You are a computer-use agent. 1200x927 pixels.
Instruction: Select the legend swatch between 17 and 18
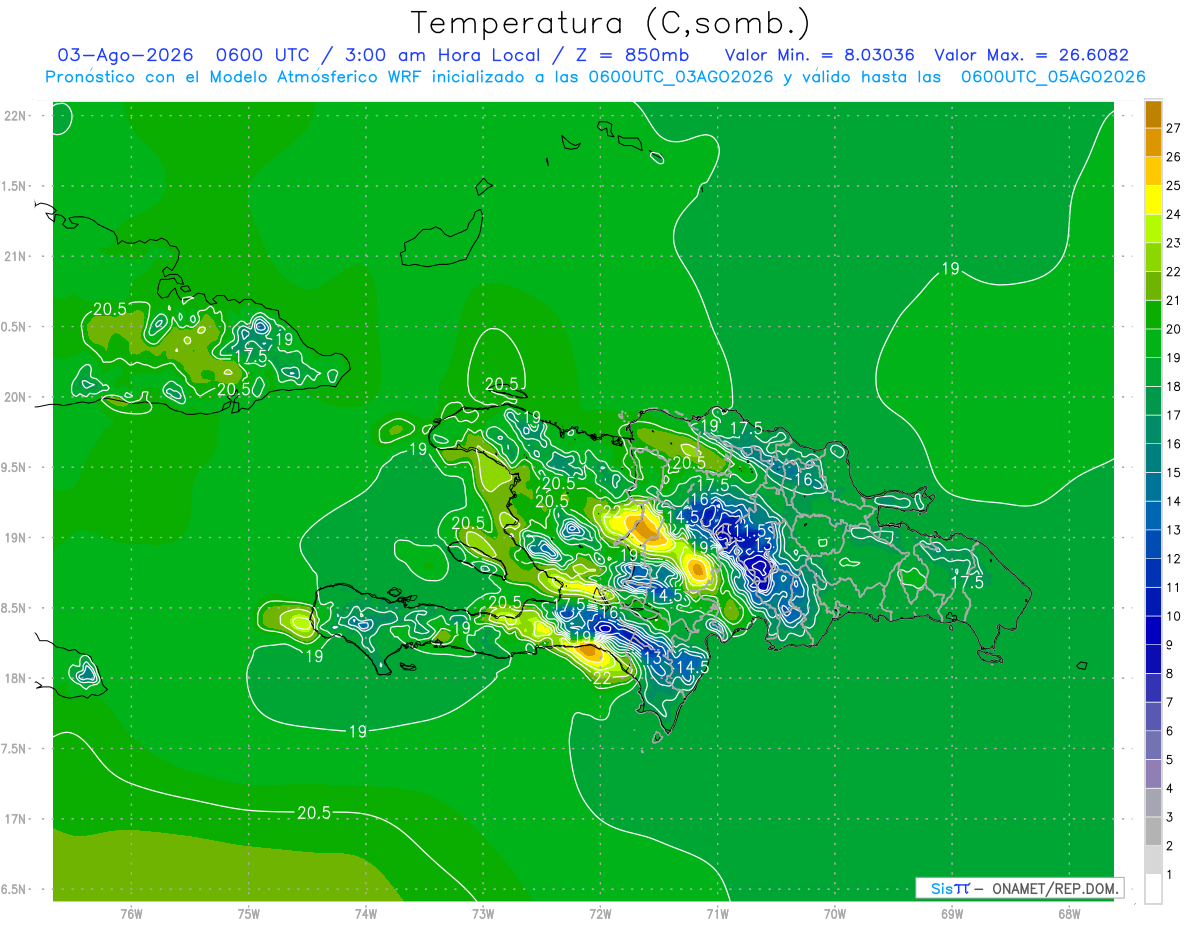(1153, 400)
